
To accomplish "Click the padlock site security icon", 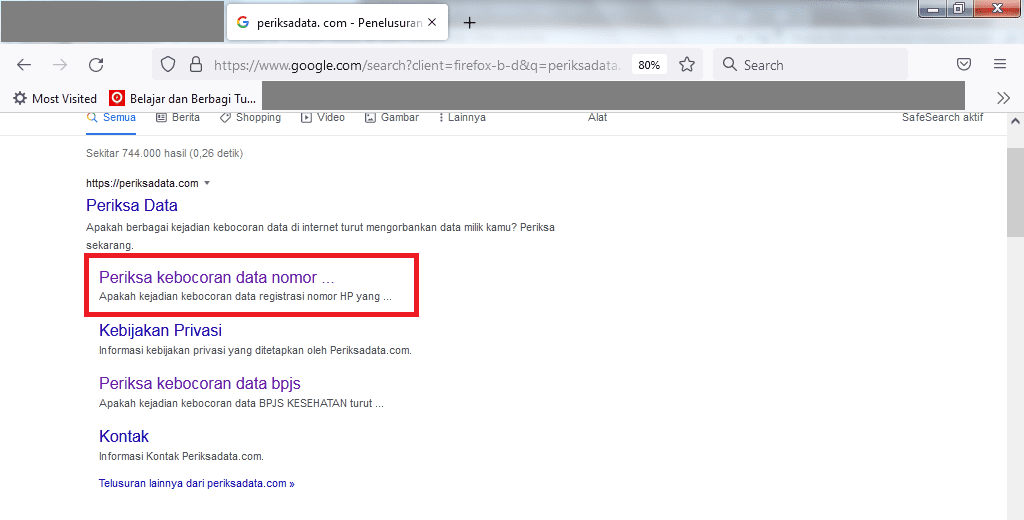I will (x=195, y=64).
